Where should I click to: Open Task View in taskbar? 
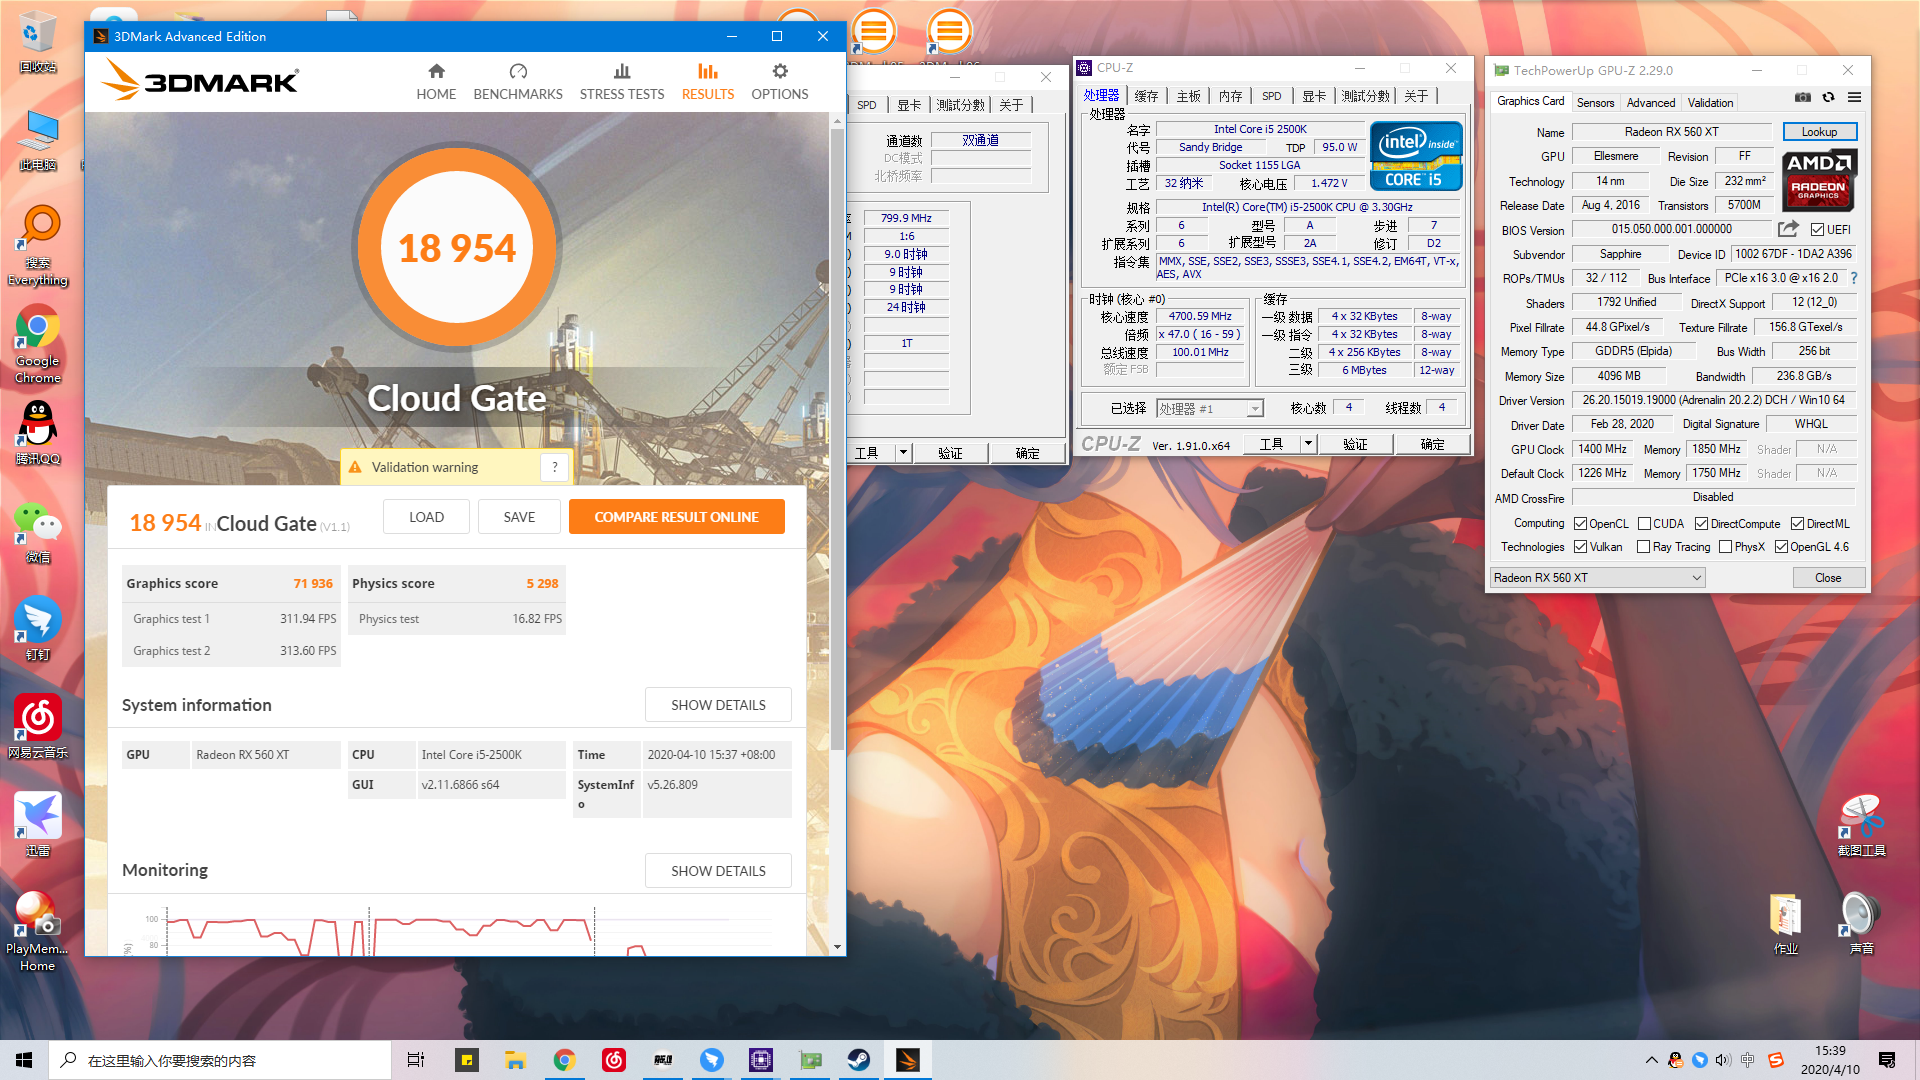(415, 1060)
